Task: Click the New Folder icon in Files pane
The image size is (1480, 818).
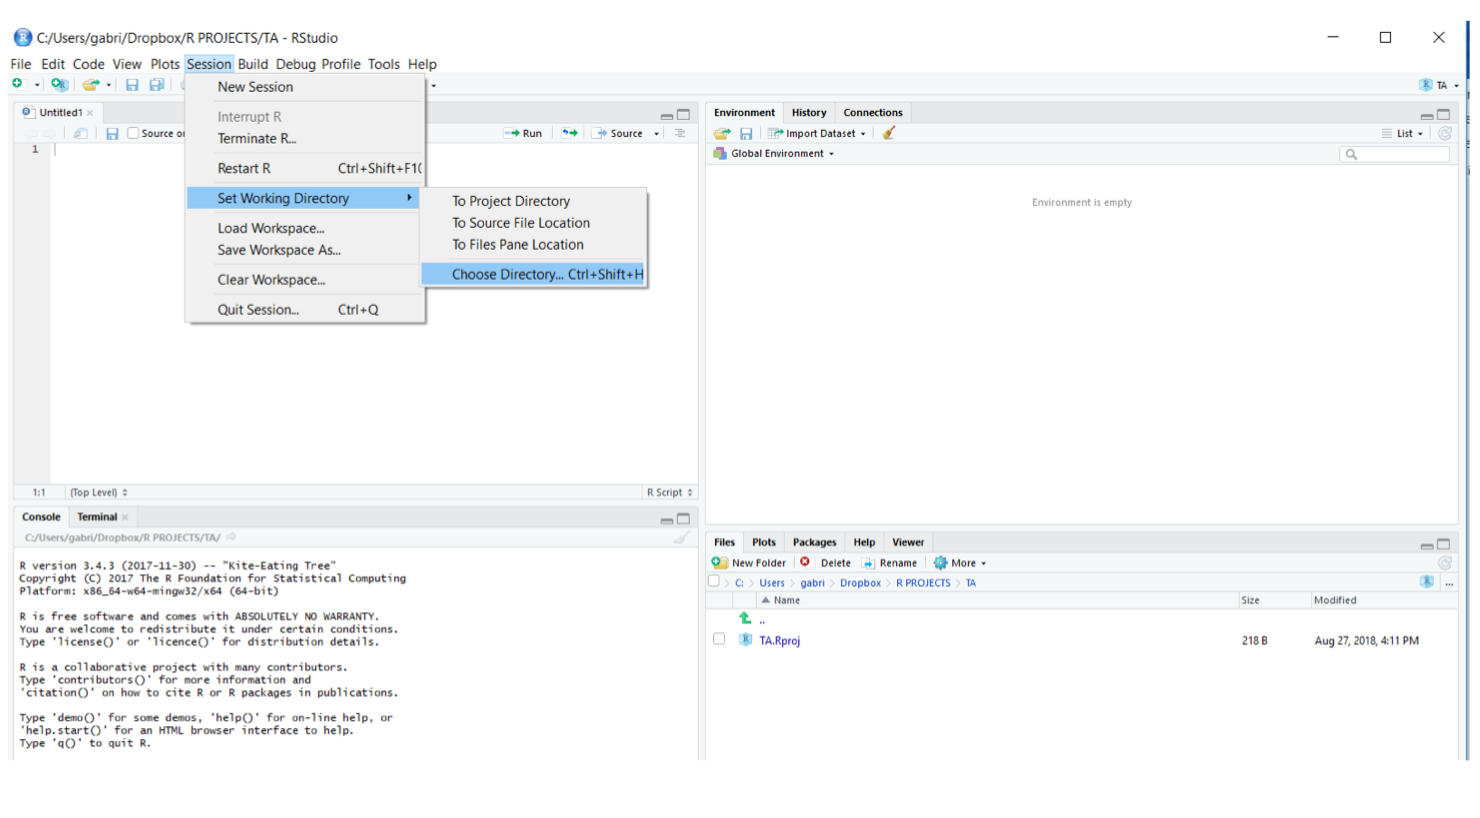Action: [719, 563]
